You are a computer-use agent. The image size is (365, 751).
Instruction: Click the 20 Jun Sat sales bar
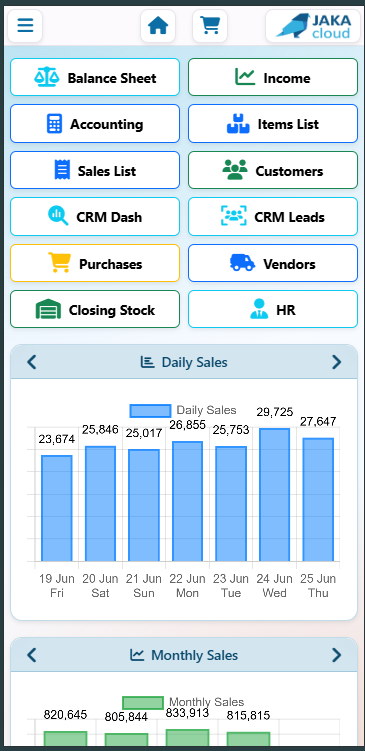[x=100, y=503]
